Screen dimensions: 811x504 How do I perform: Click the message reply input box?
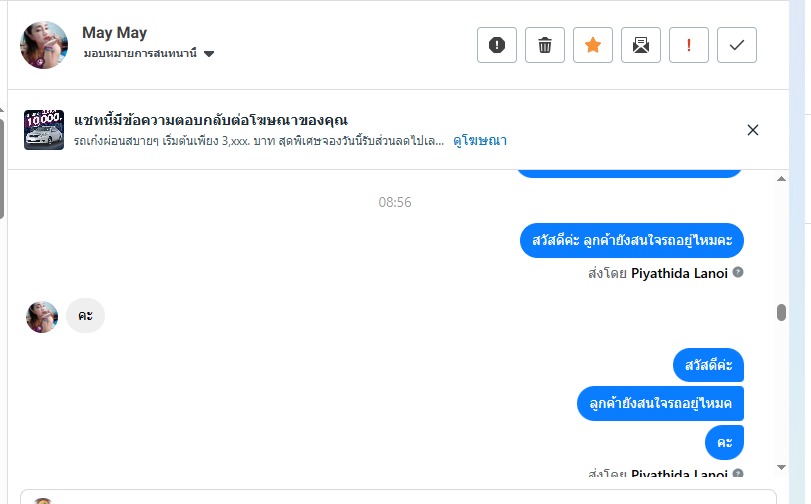pyautogui.click(x=400, y=497)
